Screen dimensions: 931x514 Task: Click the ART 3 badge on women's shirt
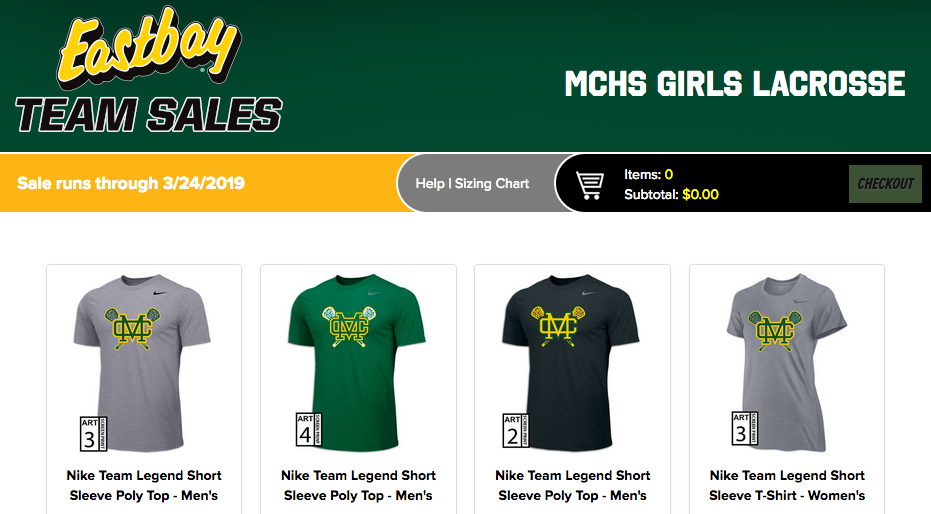click(x=745, y=429)
